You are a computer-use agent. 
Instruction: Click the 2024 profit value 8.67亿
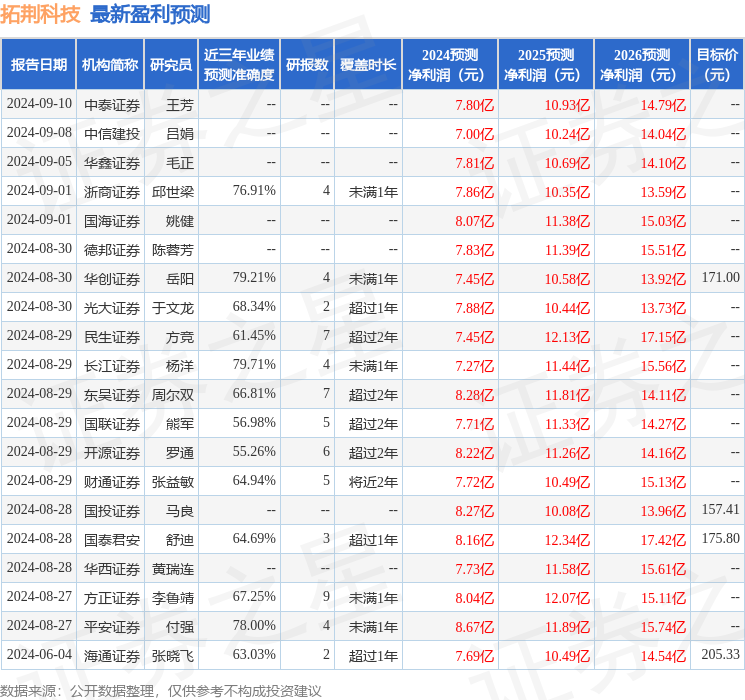(x=475, y=627)
